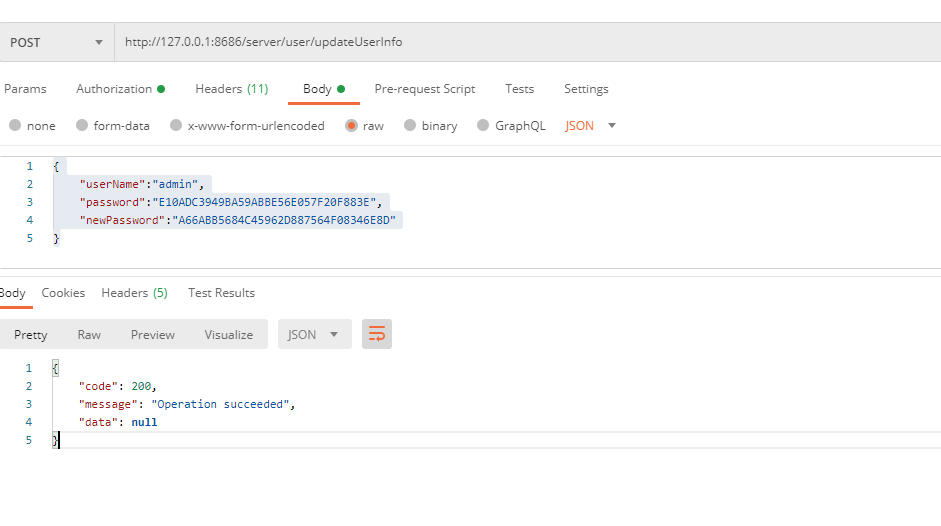Show the response Cookies tab
The height and width of the screenshot is (526, 941).
(x=63, y=293)
